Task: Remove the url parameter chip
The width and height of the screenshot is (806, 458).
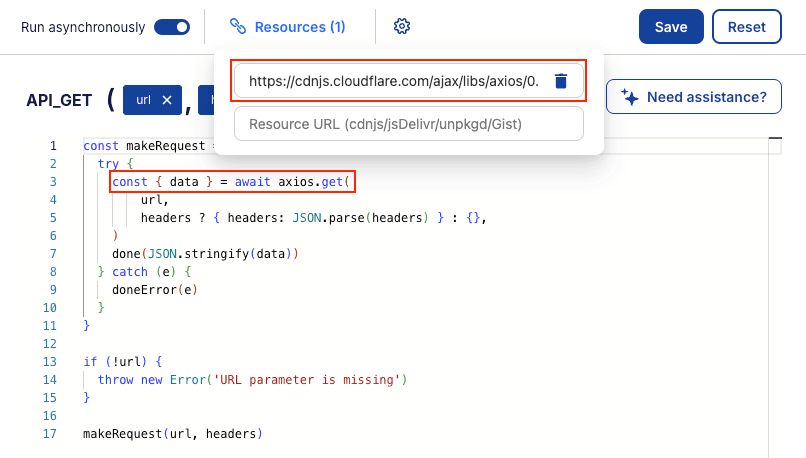Action: [x=167, y=99]
